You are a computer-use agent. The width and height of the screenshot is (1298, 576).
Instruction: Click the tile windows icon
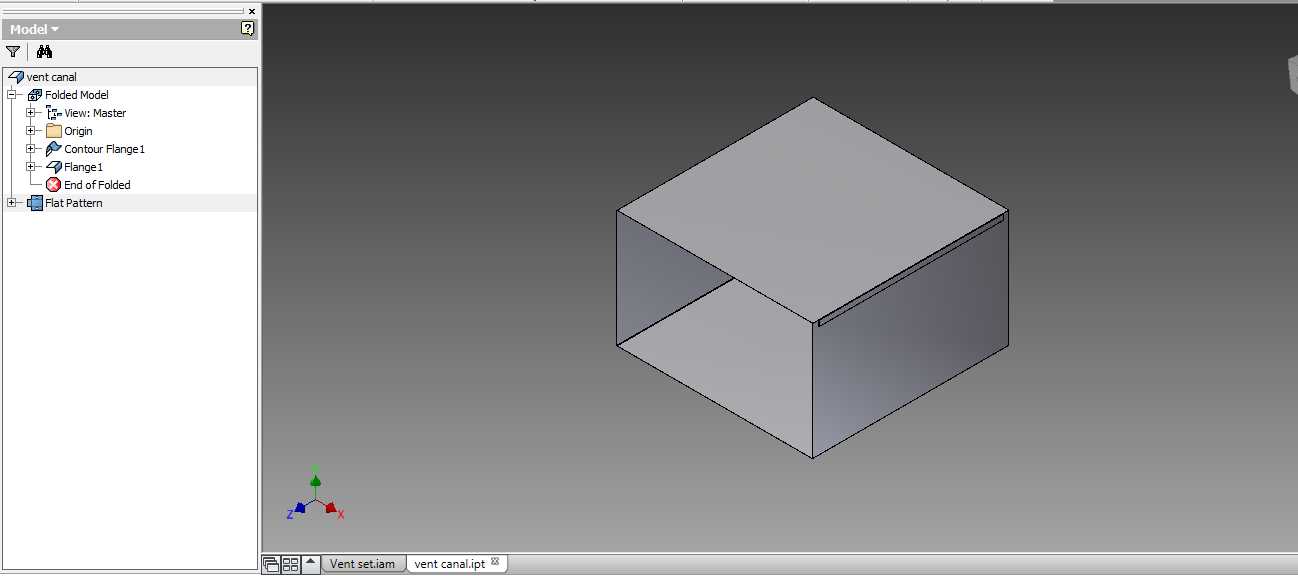[x=290, y=565]
